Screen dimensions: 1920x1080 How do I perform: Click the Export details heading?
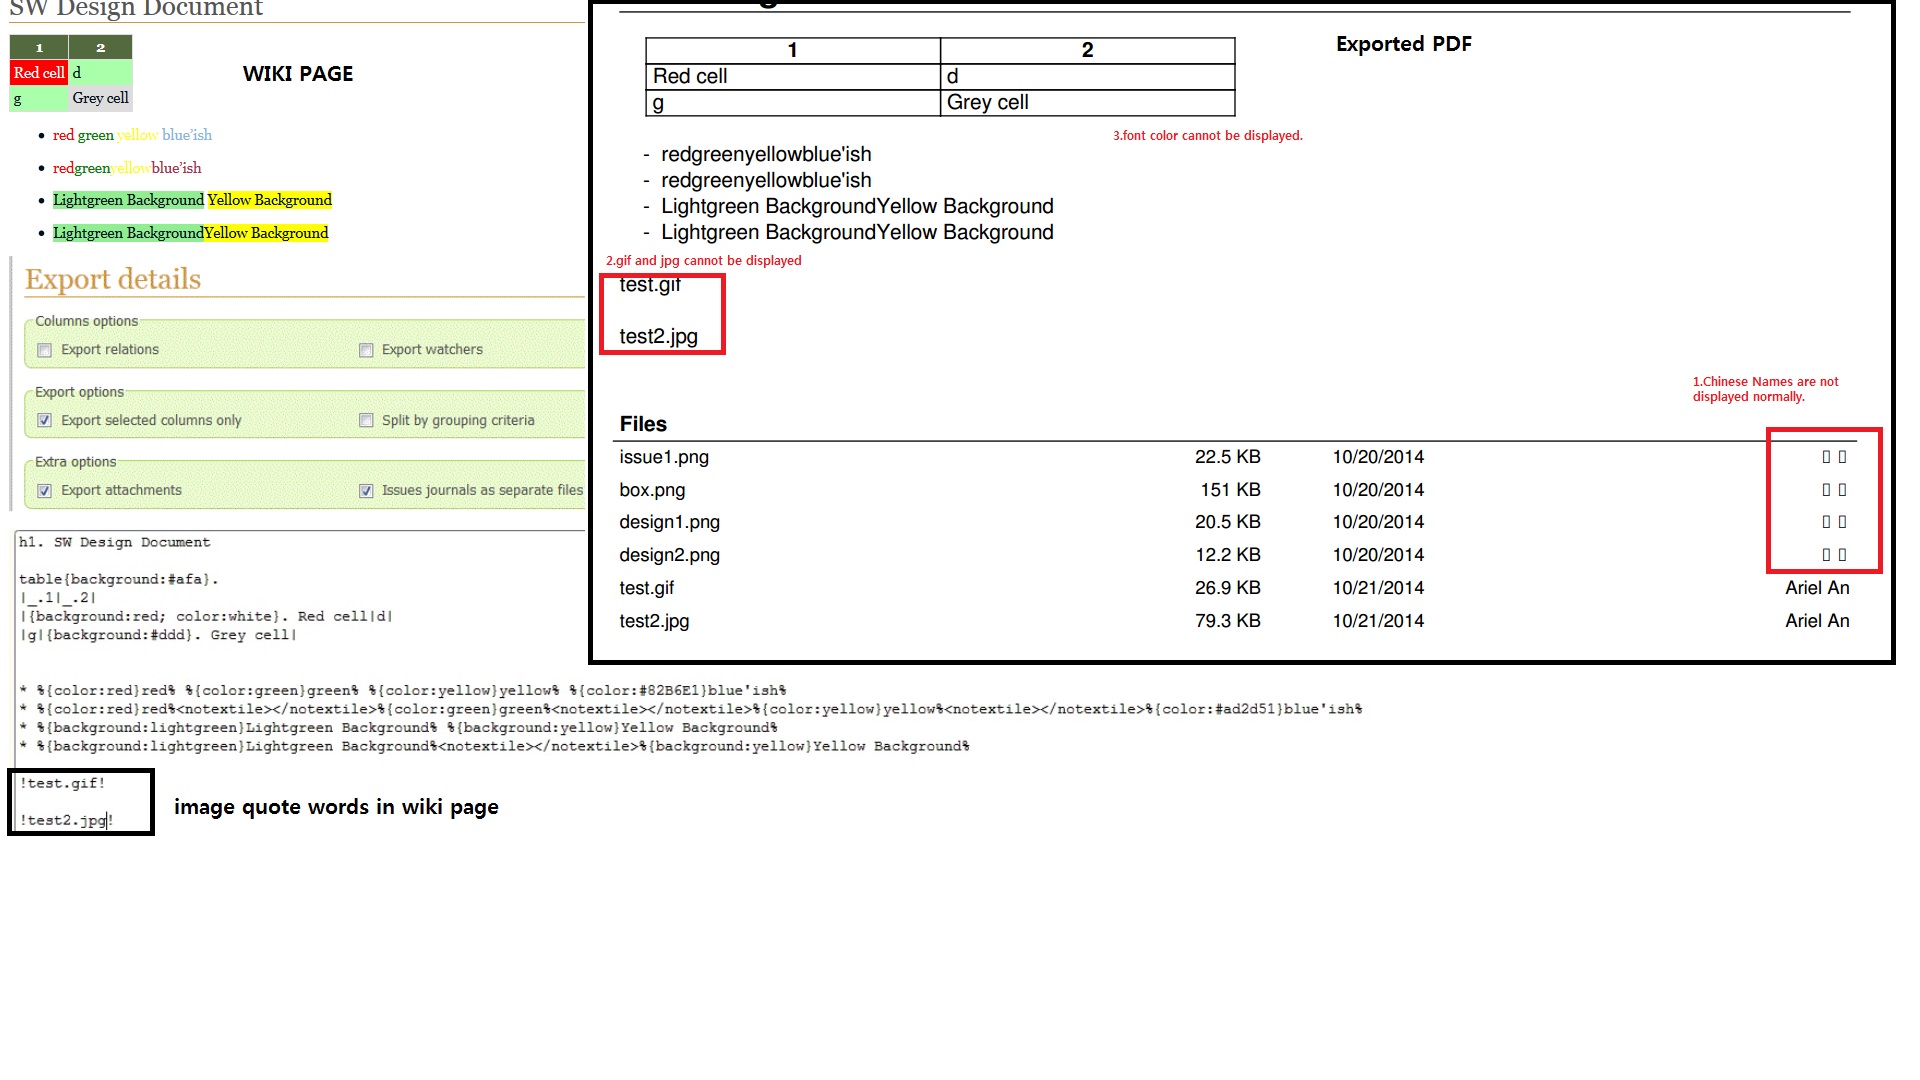click(113, 279)
